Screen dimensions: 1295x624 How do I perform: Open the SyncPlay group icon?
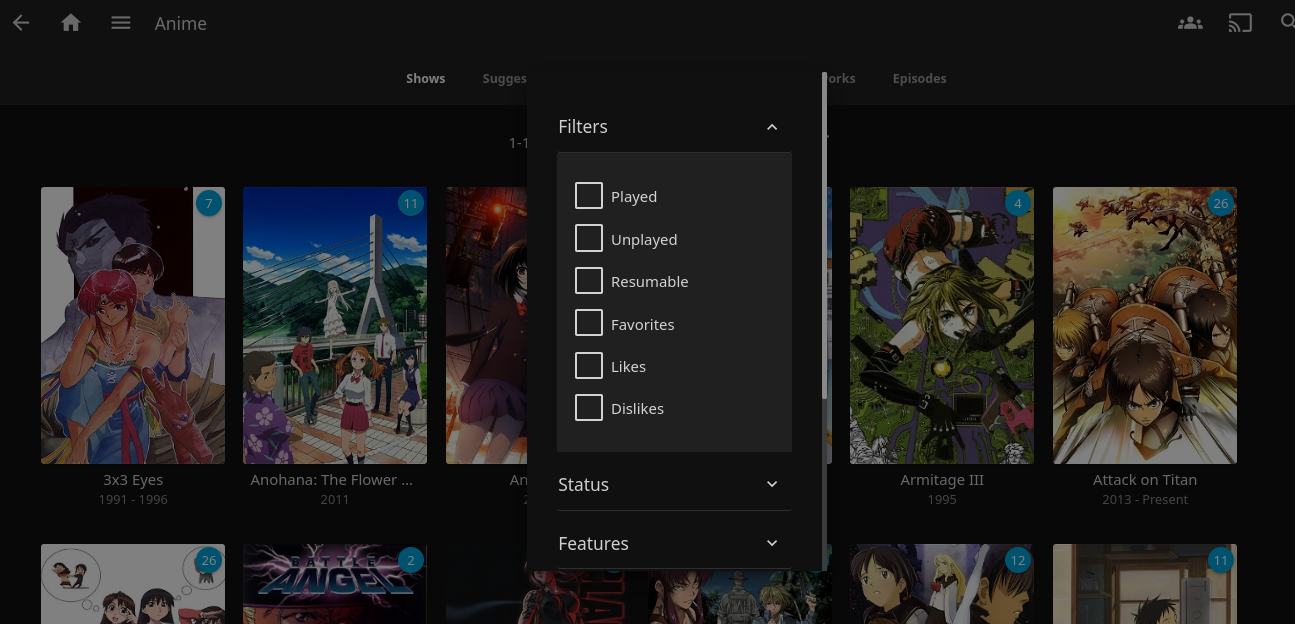click(1190, 23)
